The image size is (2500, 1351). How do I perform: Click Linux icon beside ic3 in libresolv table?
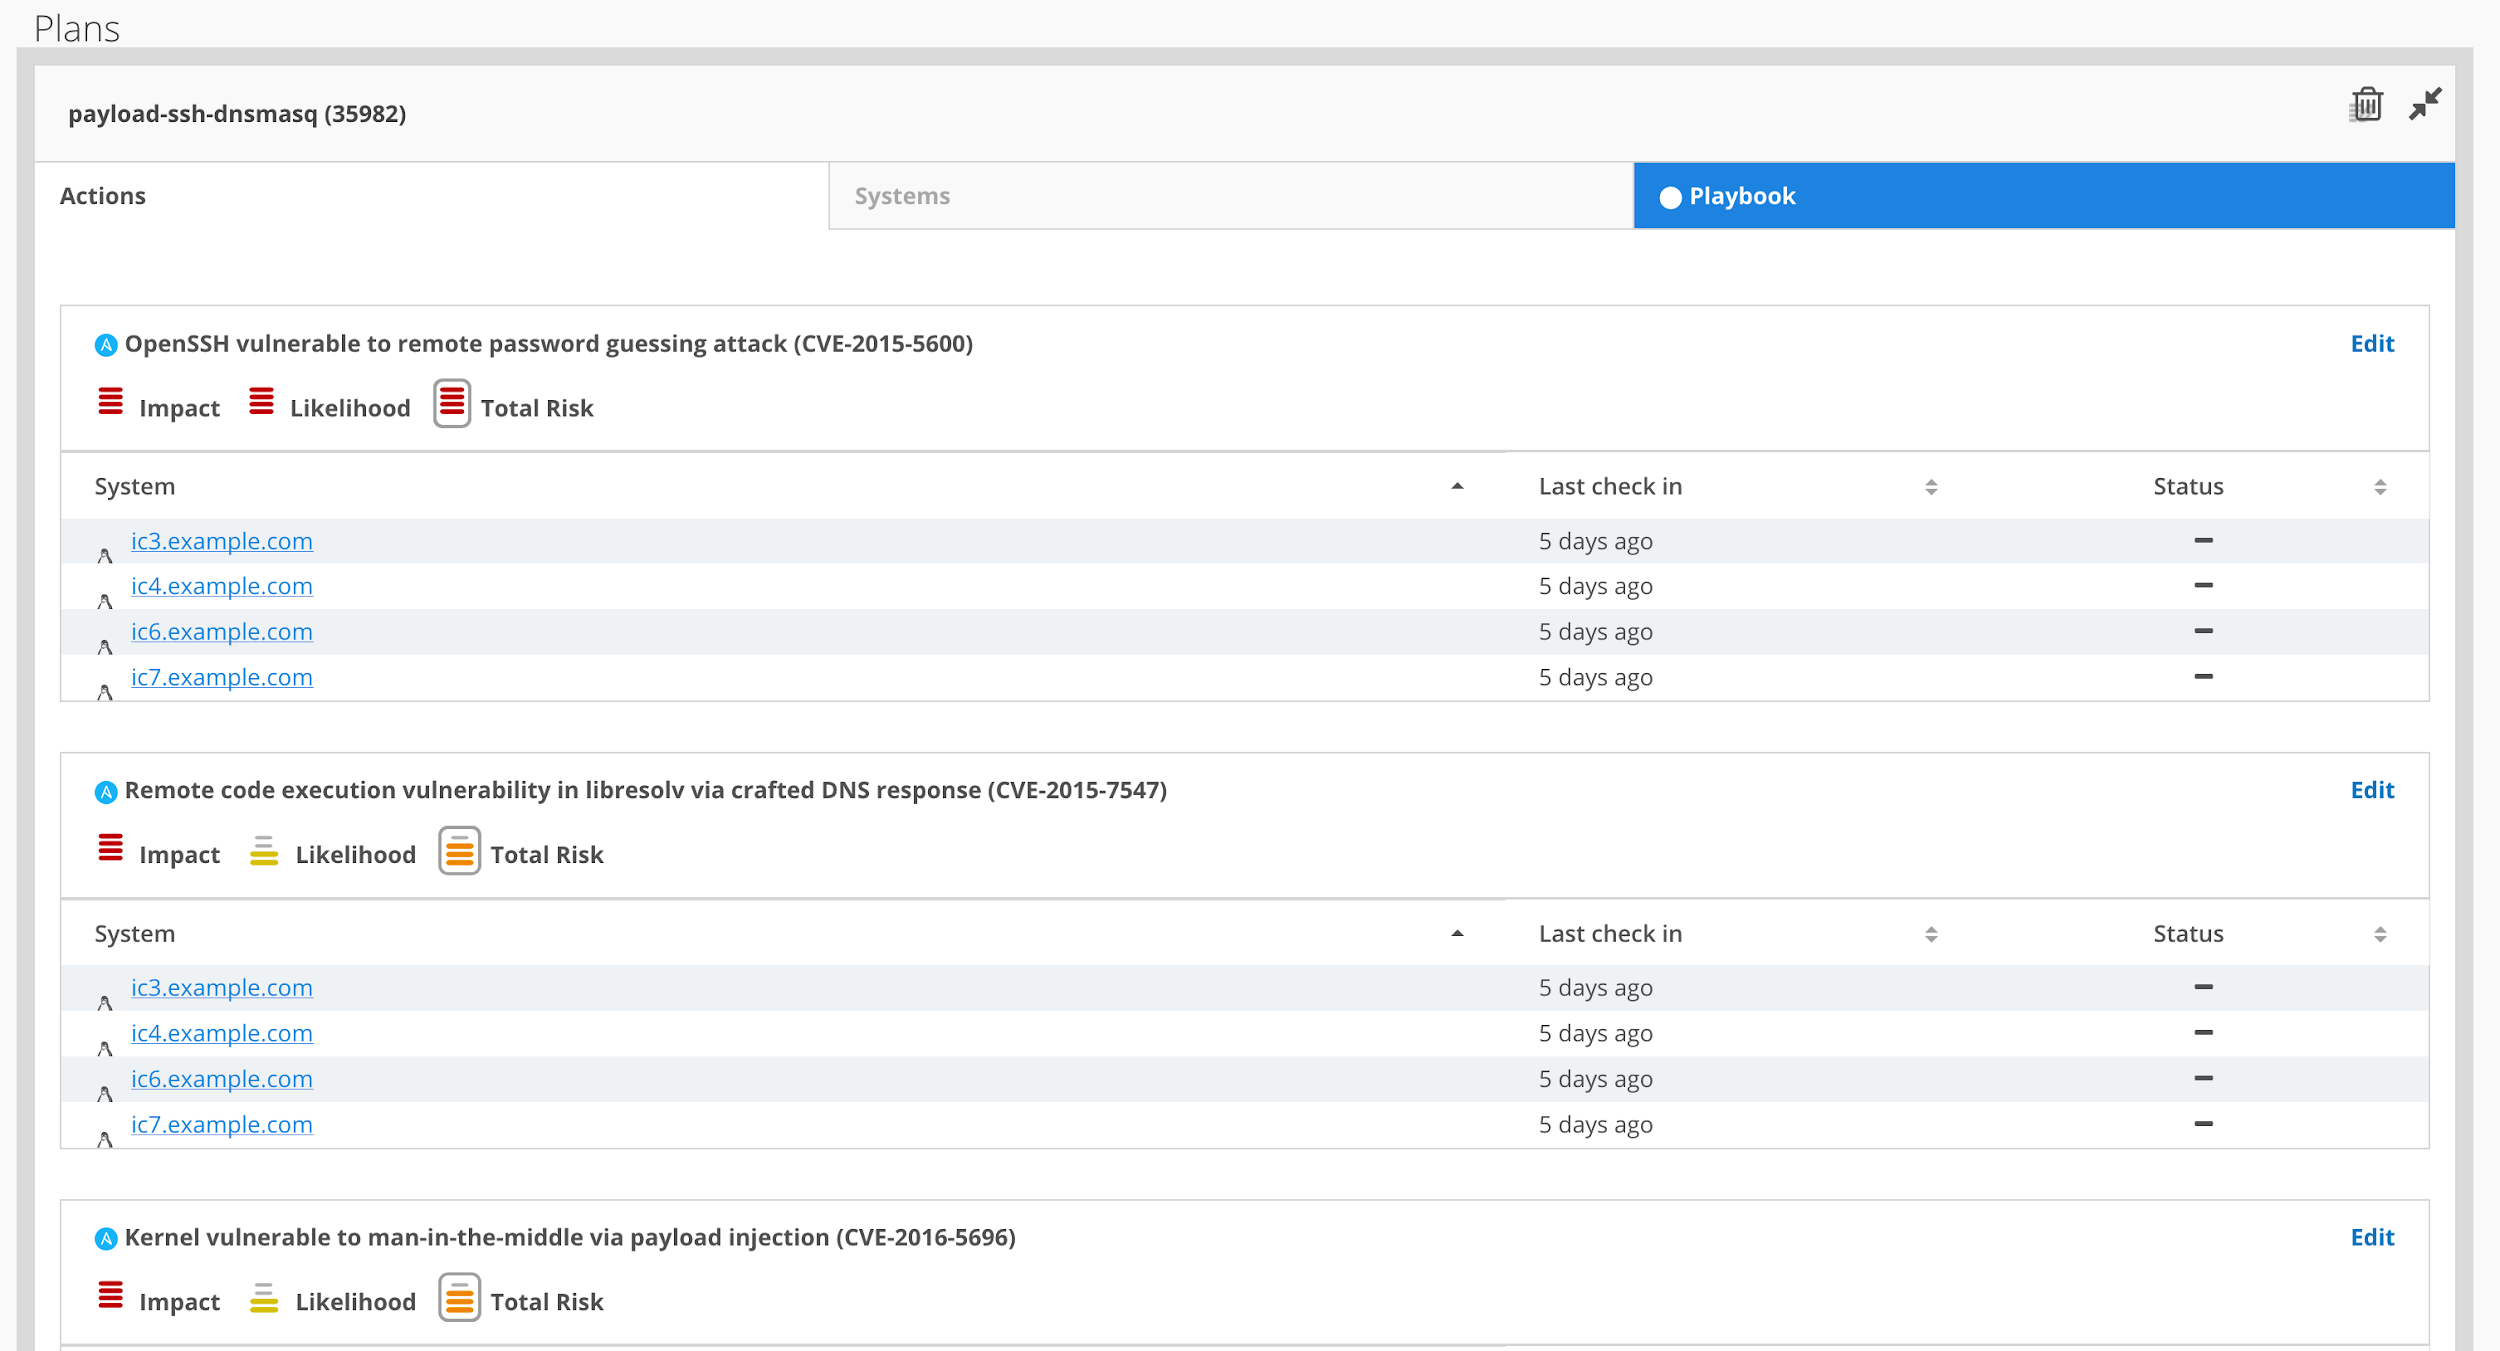click(x=105, y=1003)
